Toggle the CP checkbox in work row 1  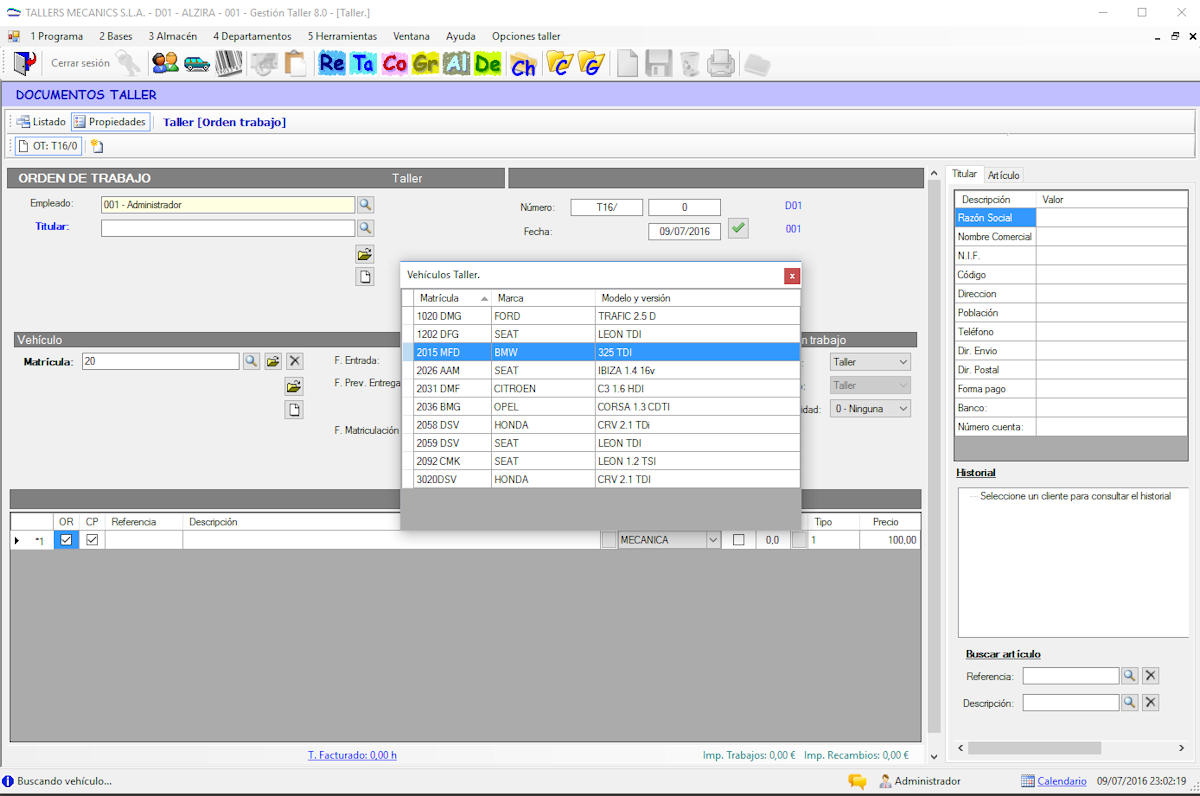(x=92, y=540)
